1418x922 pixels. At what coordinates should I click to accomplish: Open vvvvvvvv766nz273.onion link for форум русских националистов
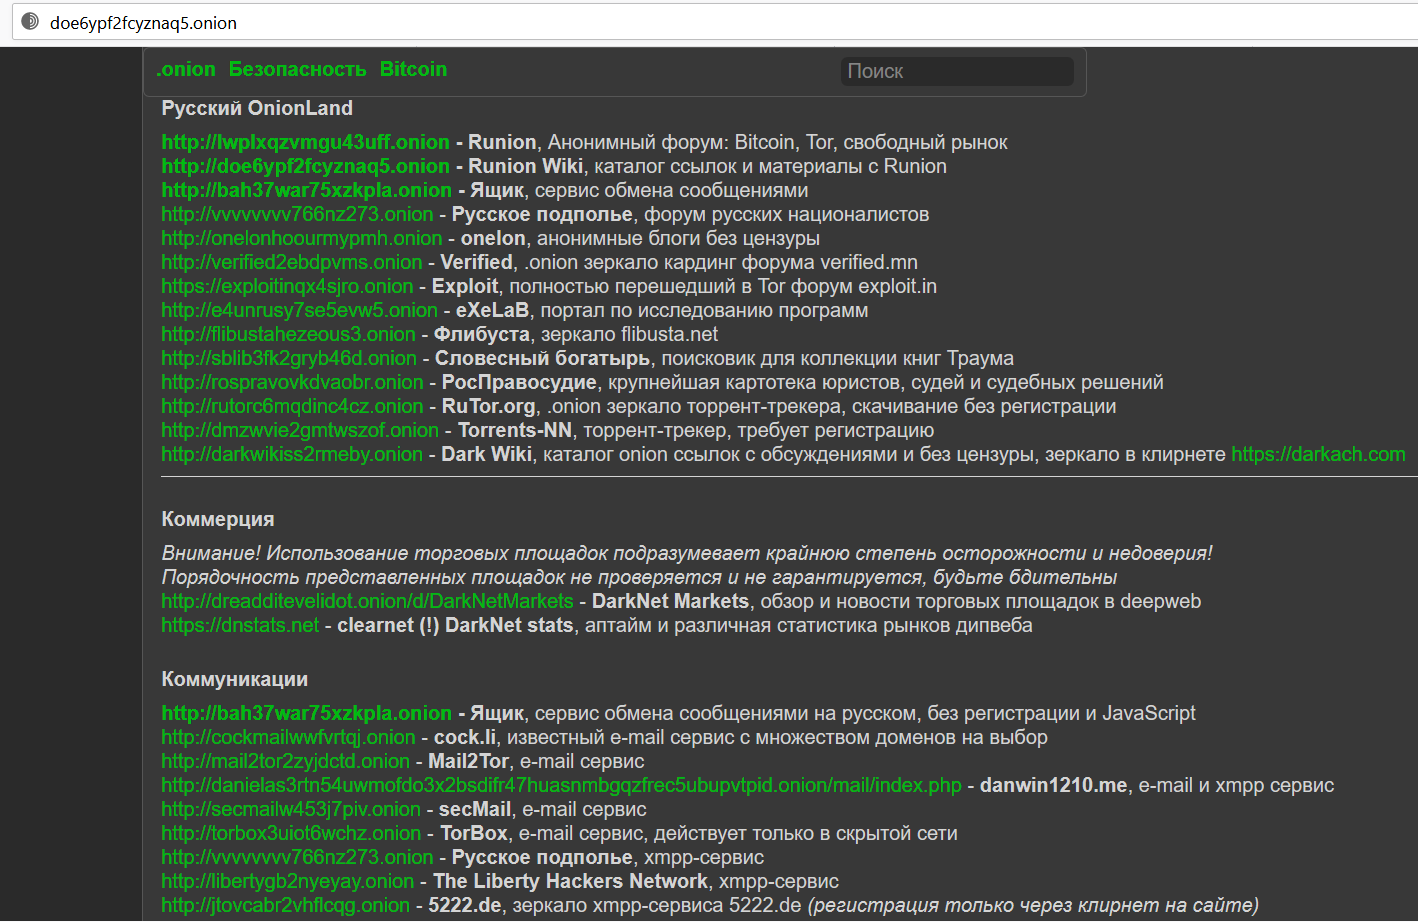(298, 214)
